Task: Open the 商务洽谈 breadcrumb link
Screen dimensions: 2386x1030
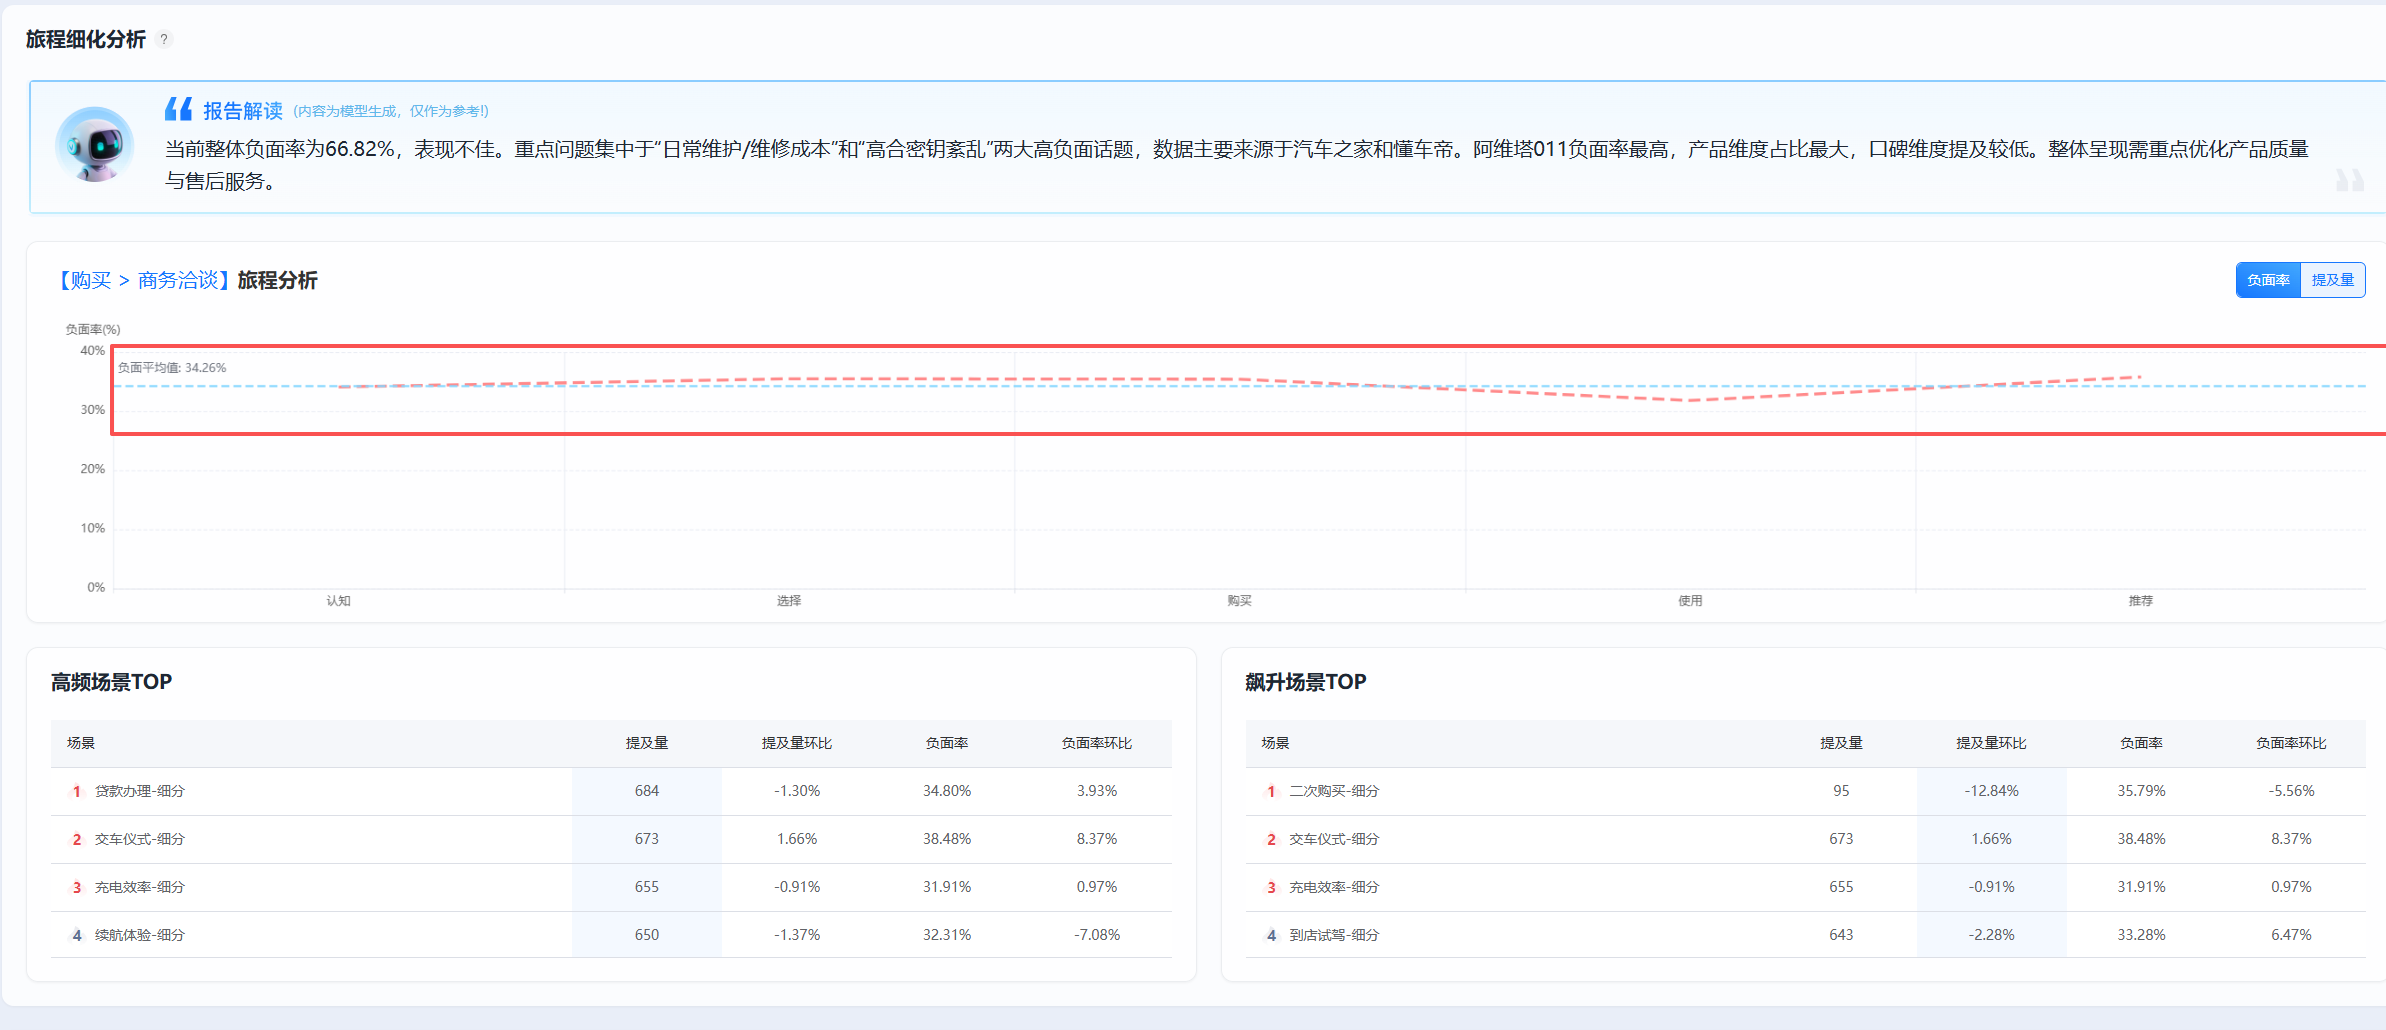Action: [178, 280]
